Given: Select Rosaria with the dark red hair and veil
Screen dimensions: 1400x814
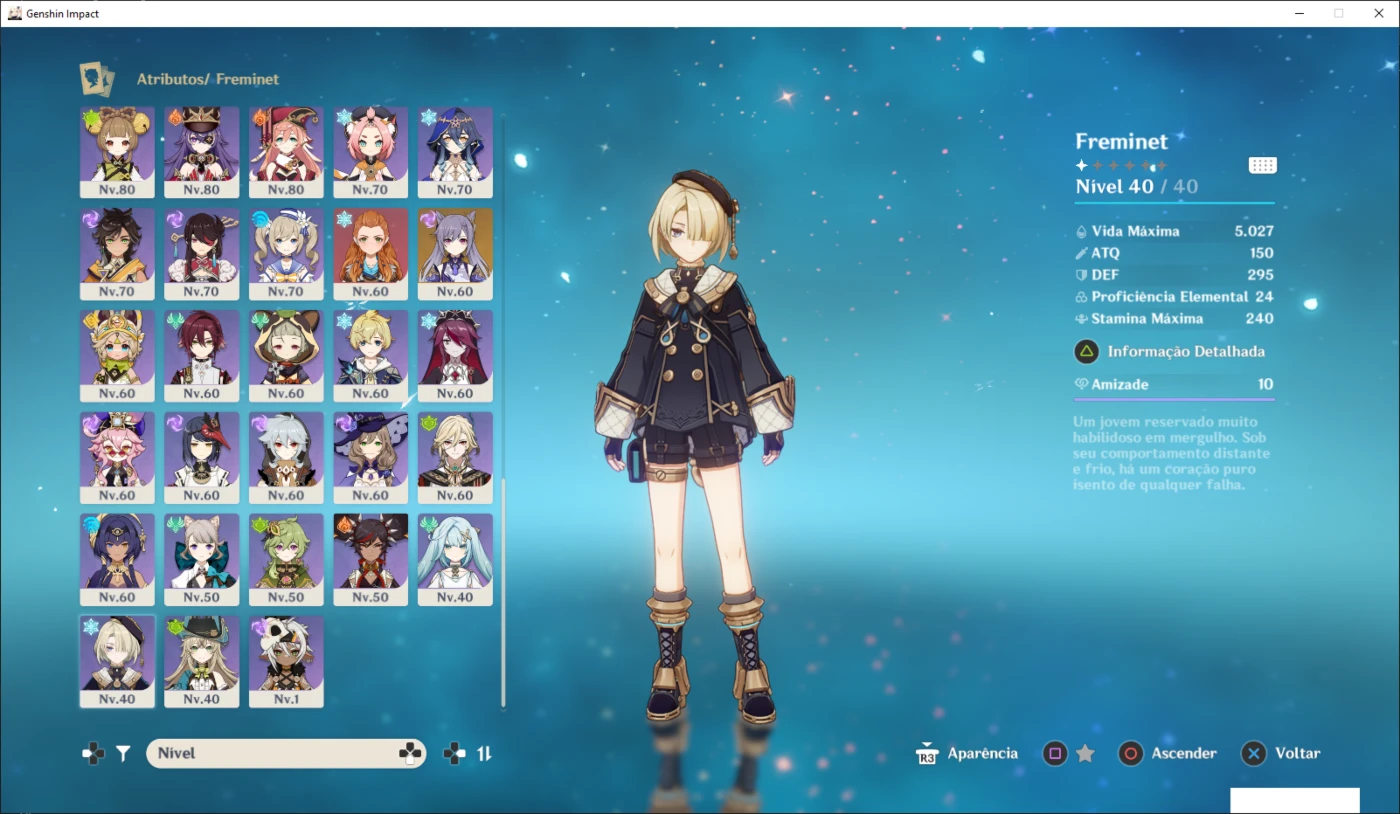Looking at the screenshot, I should click(455, 356).
